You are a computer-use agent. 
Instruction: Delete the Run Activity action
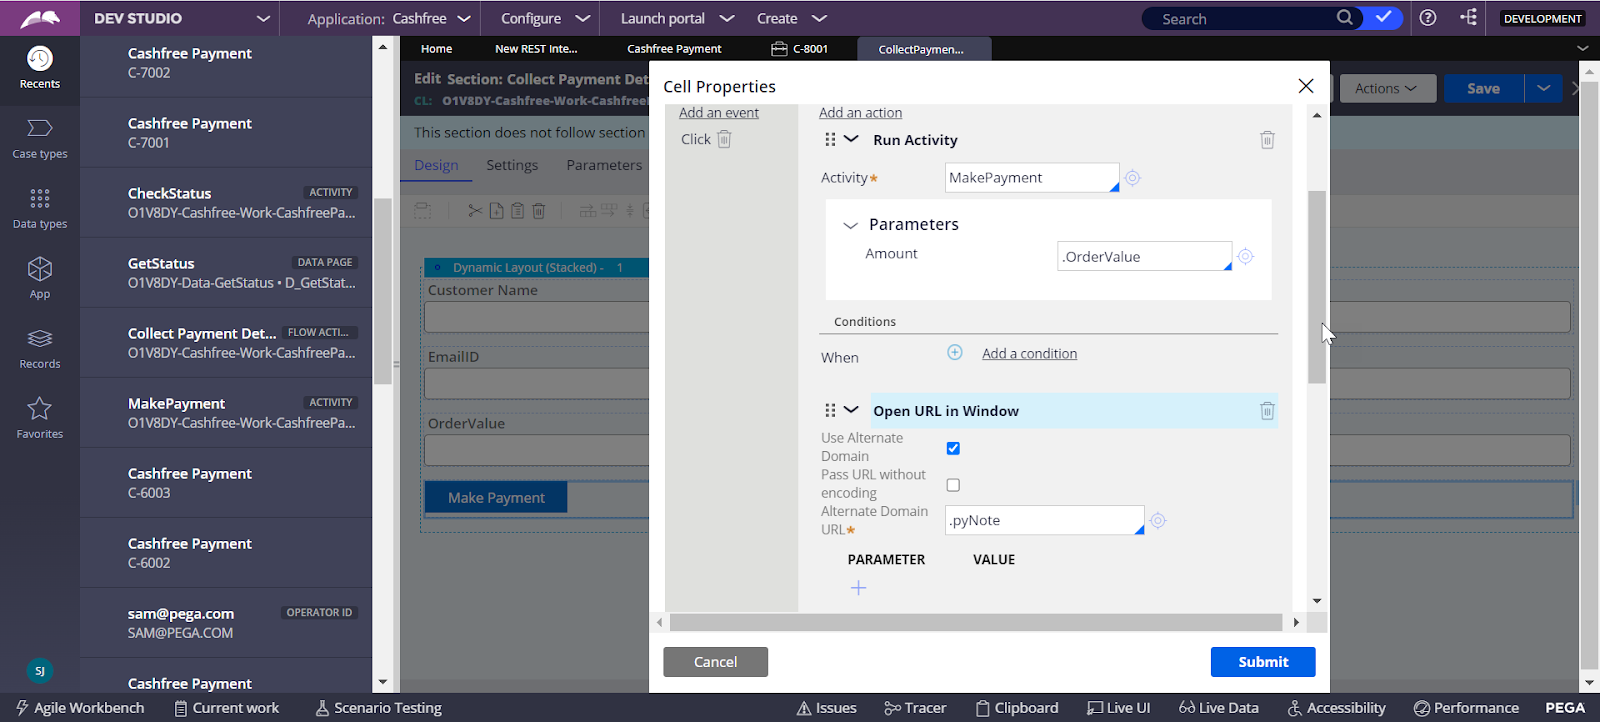pos(1267,140)
